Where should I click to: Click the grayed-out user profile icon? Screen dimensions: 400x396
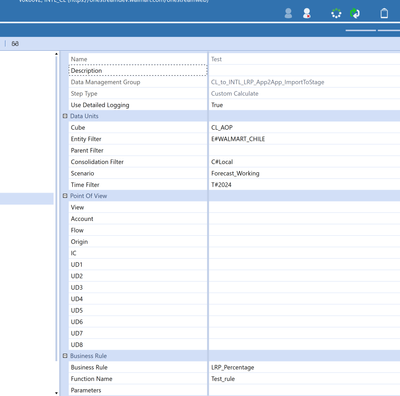coord(288,13)
